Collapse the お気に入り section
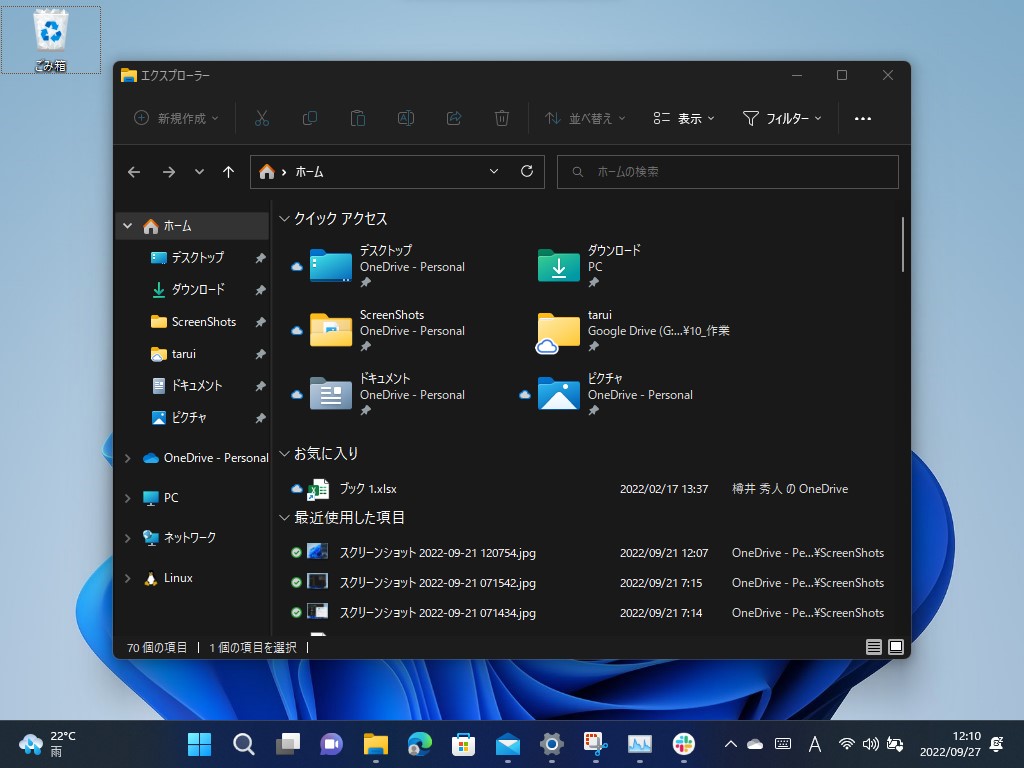The width and height of the screenshot is (1024, 768). [x=284, y=453]
